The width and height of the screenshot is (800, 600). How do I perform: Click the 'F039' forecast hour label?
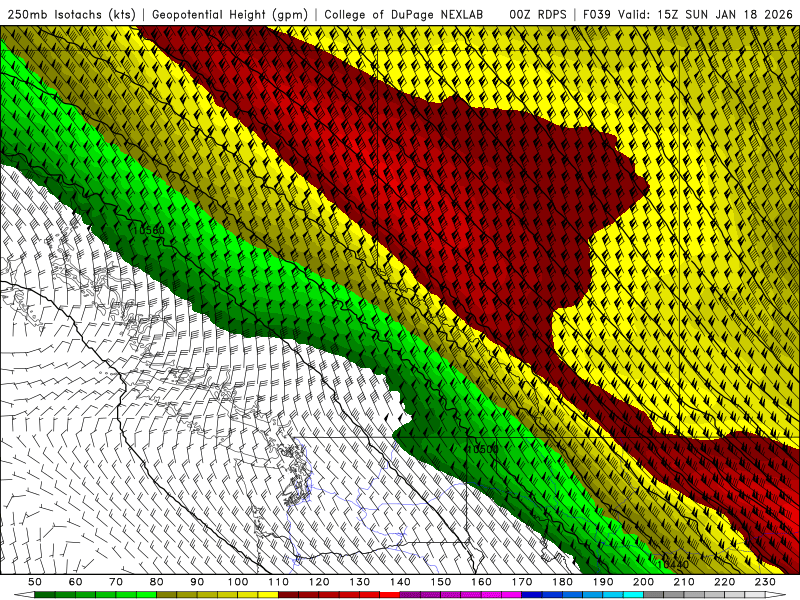tap(597, 15)
